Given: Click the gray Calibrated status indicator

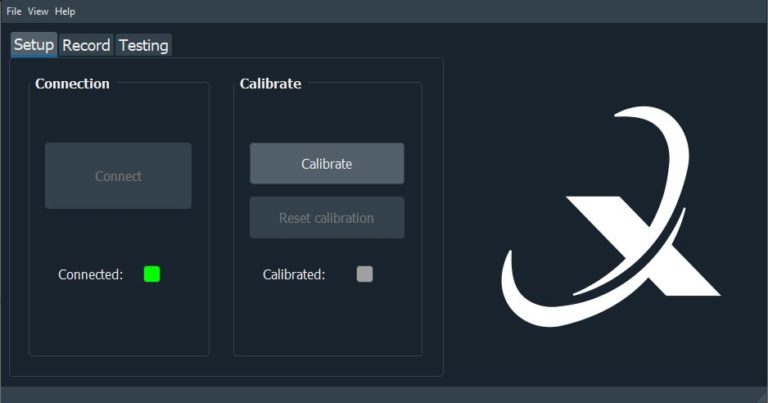Looking at the screenshot, I should pyautogui.click(x=364, y=274).
